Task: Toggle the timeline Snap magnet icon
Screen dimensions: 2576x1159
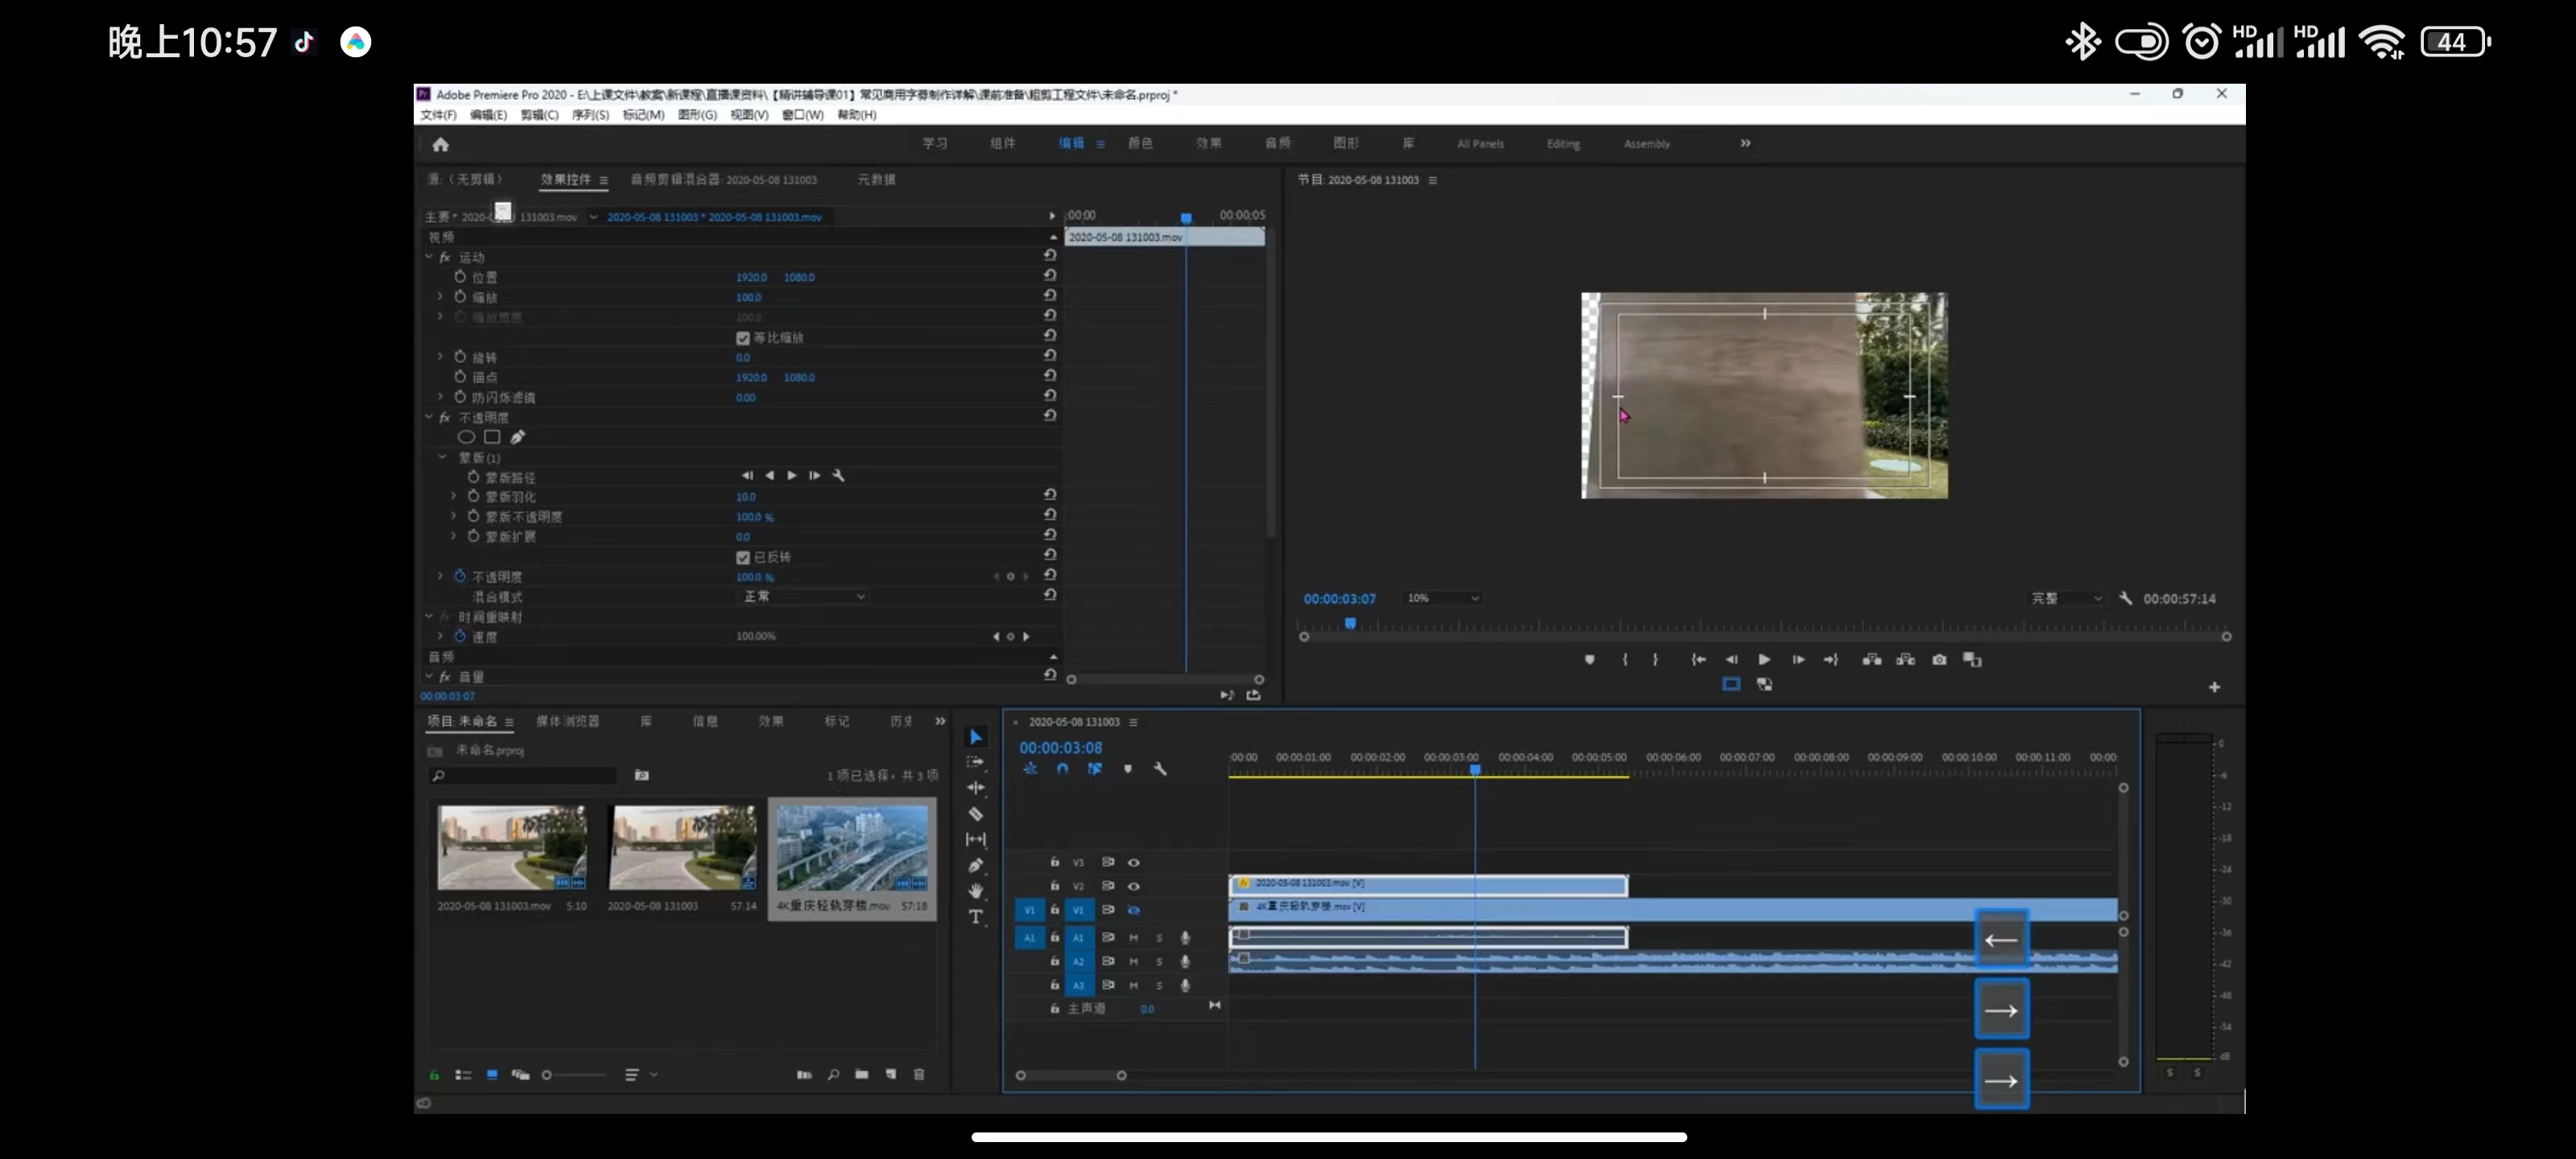Action: coord(1062,769)
